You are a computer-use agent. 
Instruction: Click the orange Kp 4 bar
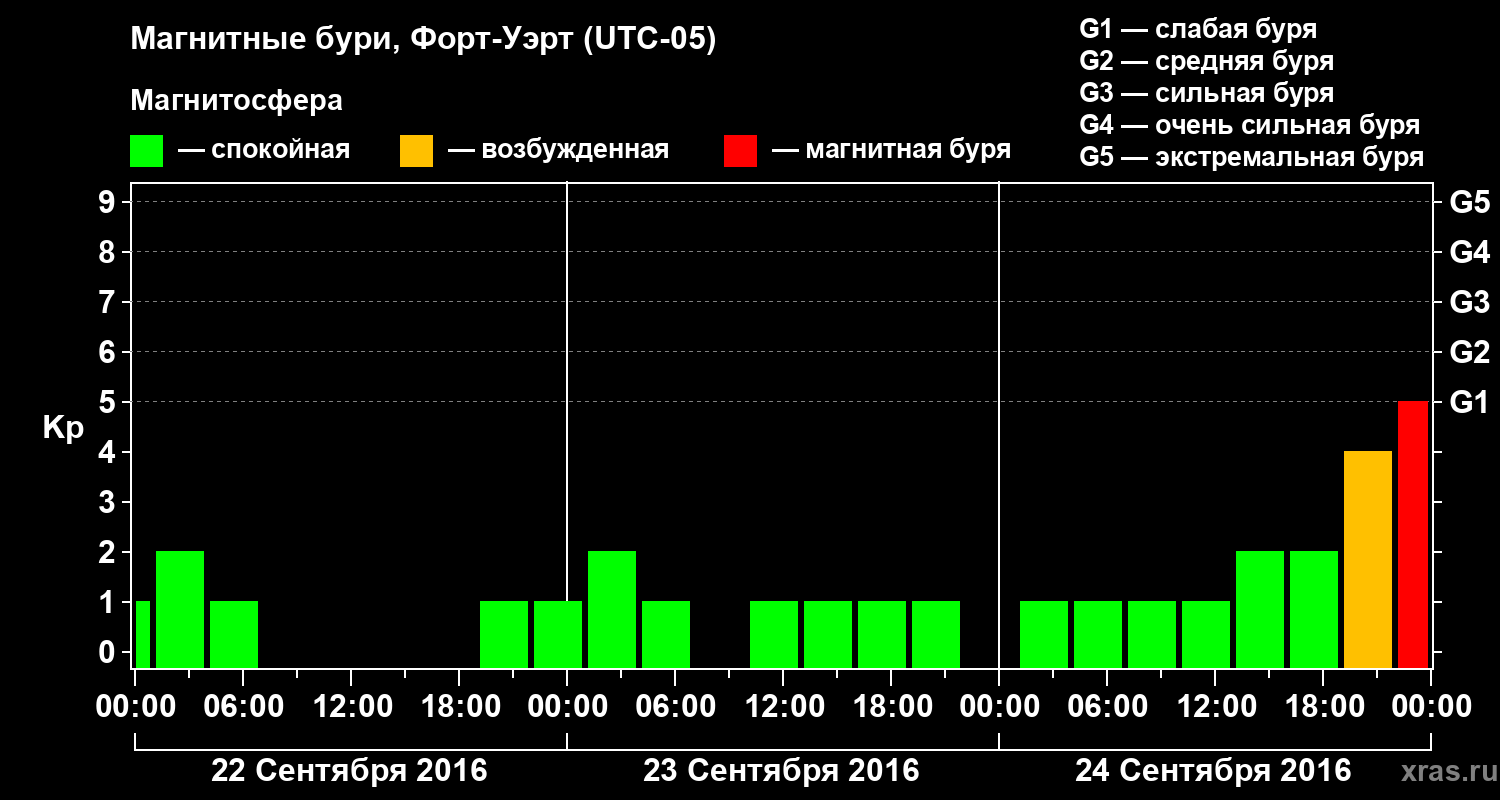tap(1368, 559)
